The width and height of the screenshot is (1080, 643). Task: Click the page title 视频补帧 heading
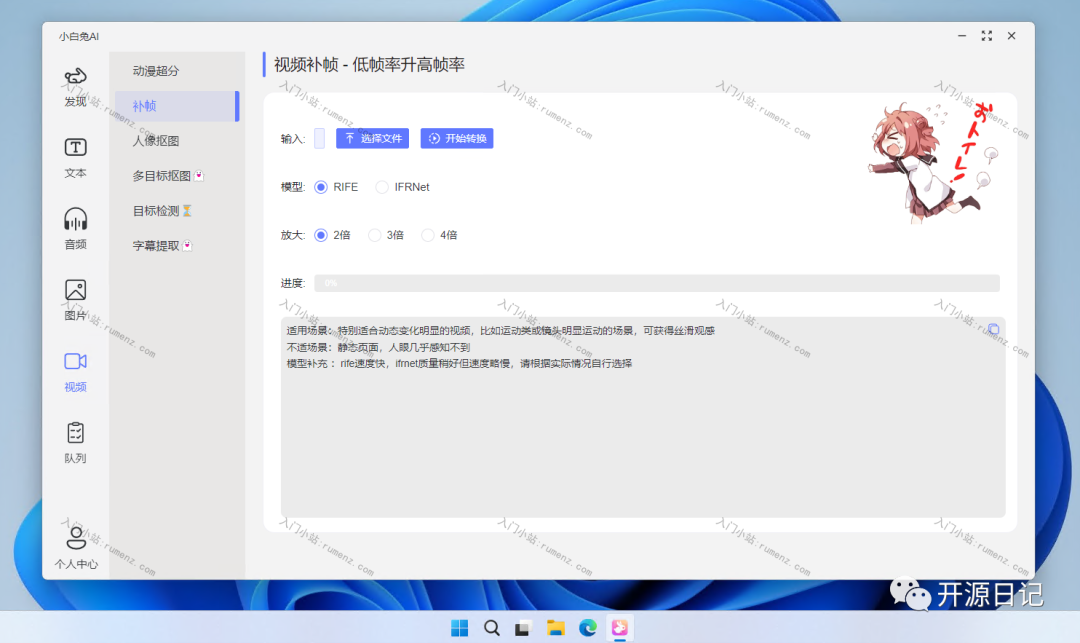(x=369, y=65)
